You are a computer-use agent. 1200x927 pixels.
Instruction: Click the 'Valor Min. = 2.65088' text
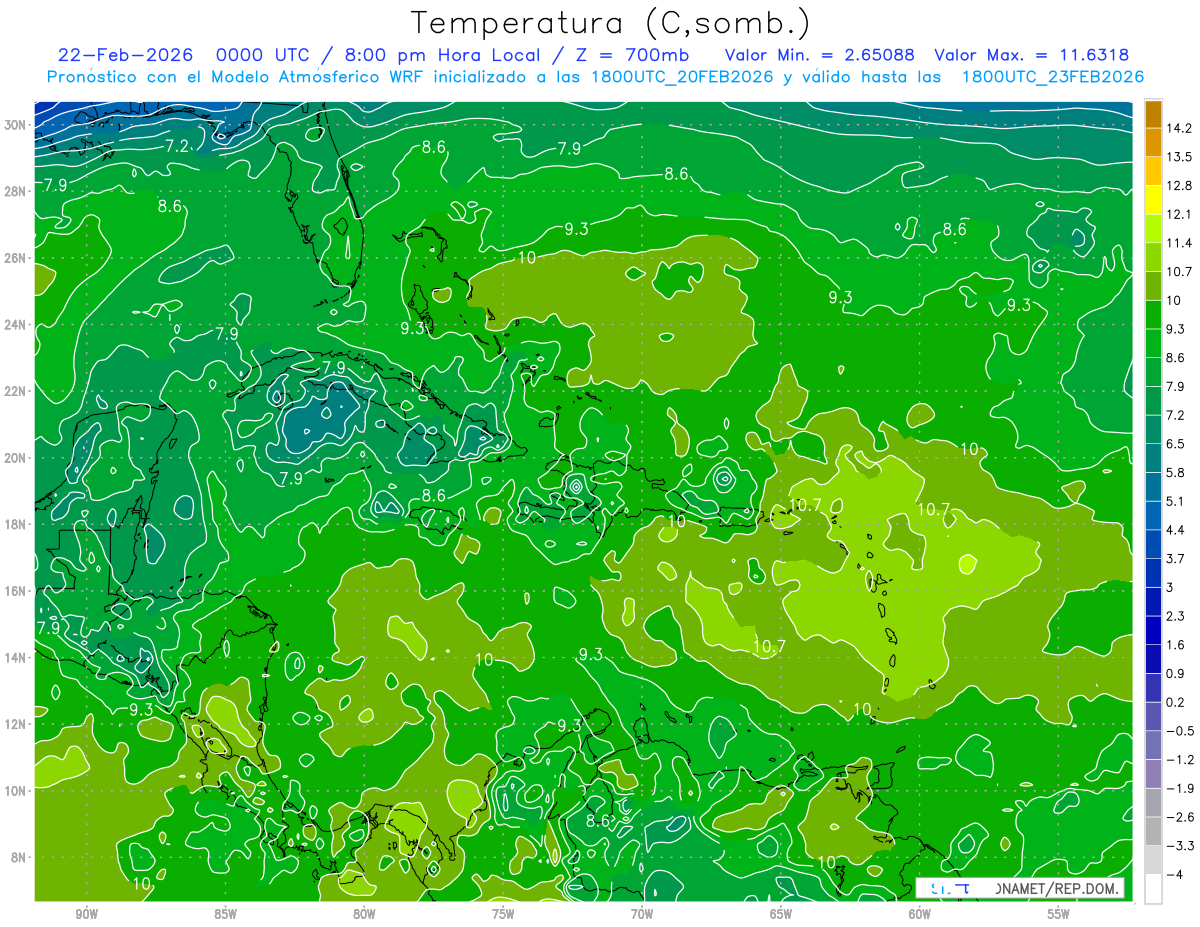click(819, 55)
